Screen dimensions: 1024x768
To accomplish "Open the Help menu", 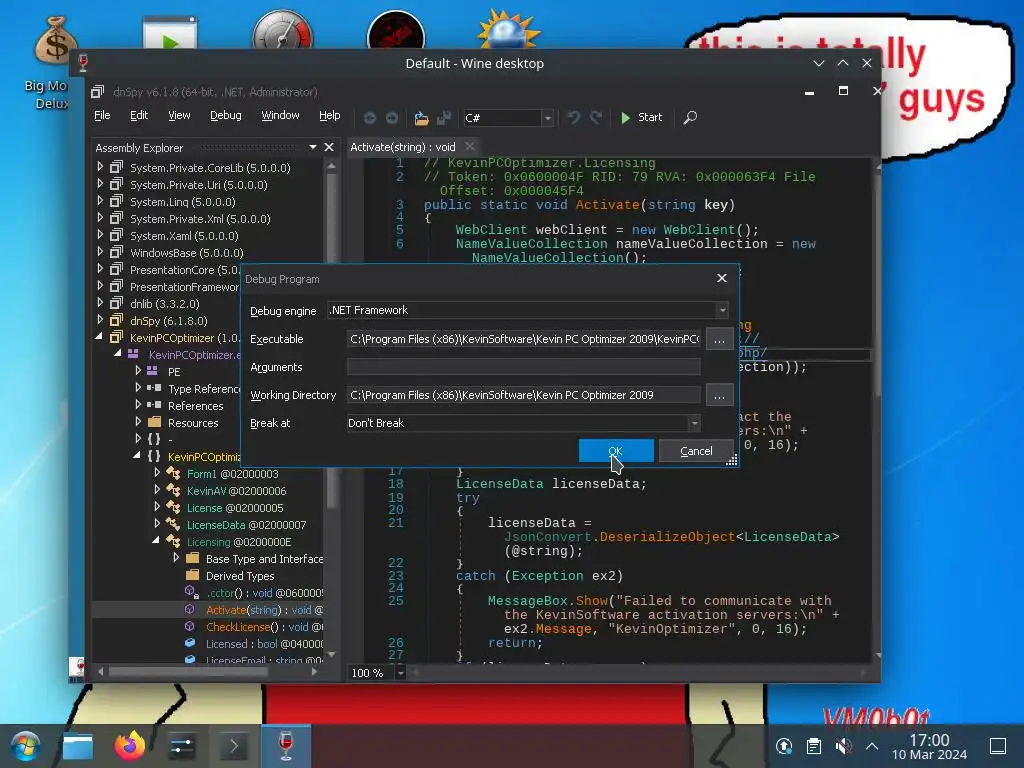I will point(329,115).
